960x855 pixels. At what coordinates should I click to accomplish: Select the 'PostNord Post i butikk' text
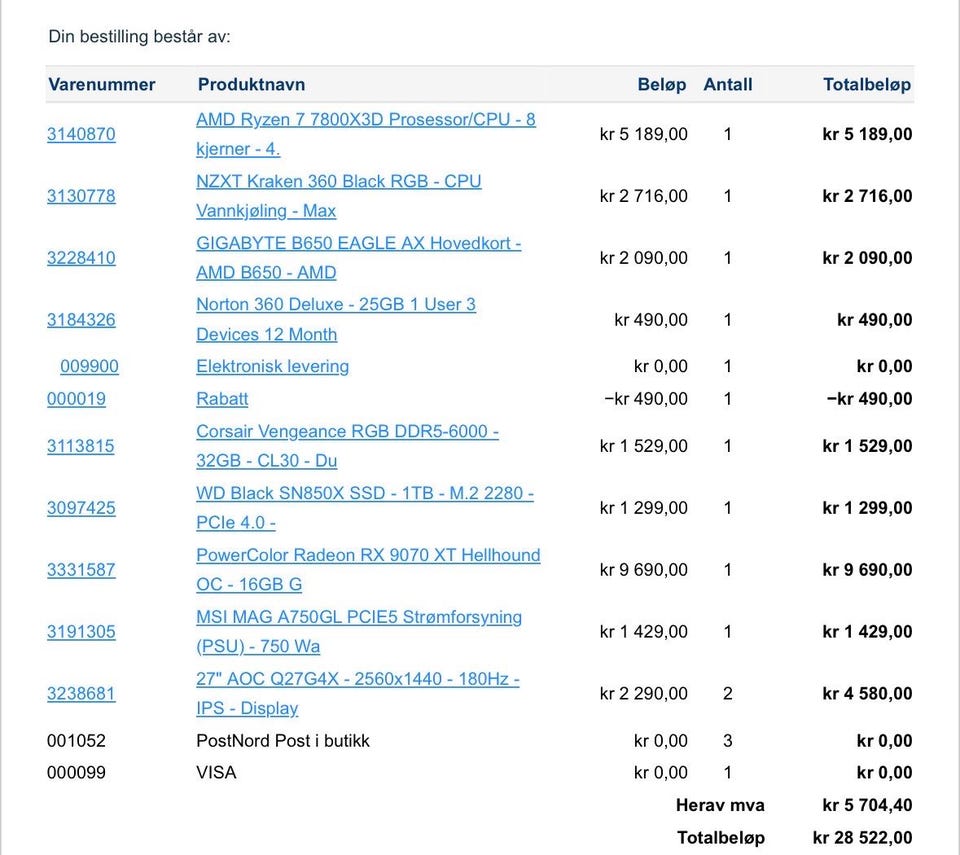click(283, 741)
